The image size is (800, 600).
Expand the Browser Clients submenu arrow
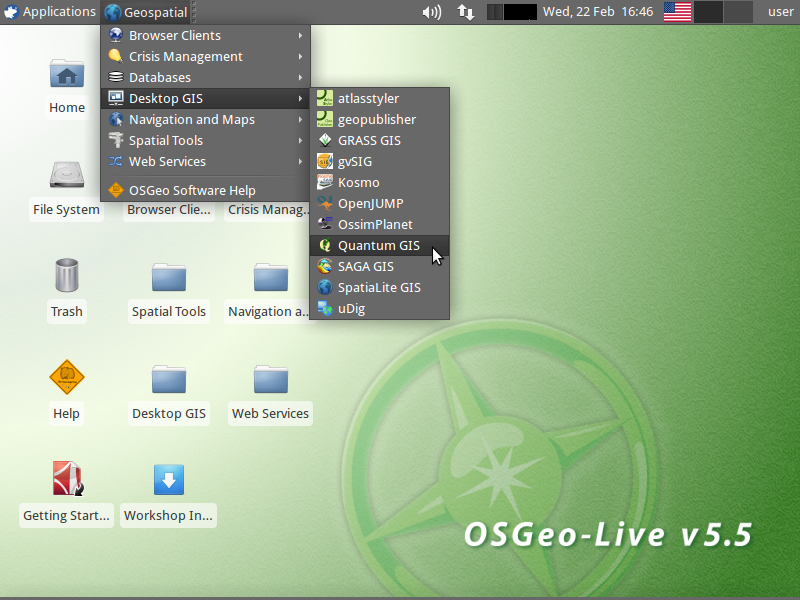click(x=301, y=35)
